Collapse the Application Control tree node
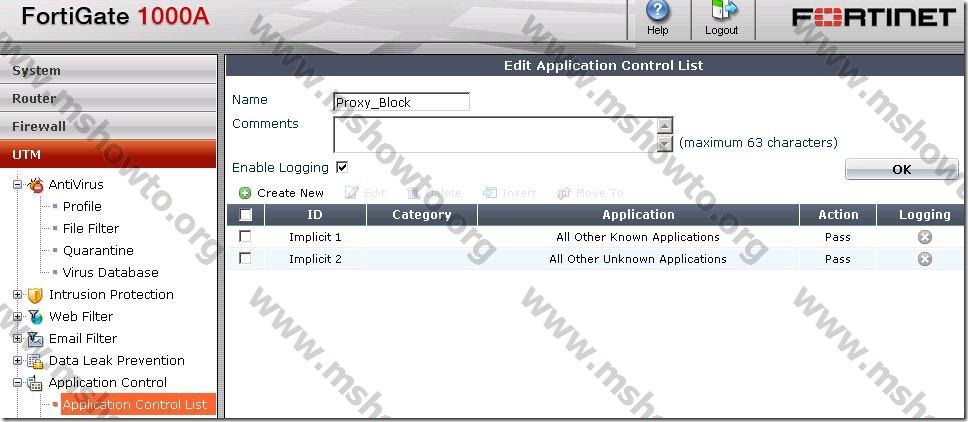 pyautogui.click(x=17, y=383)
